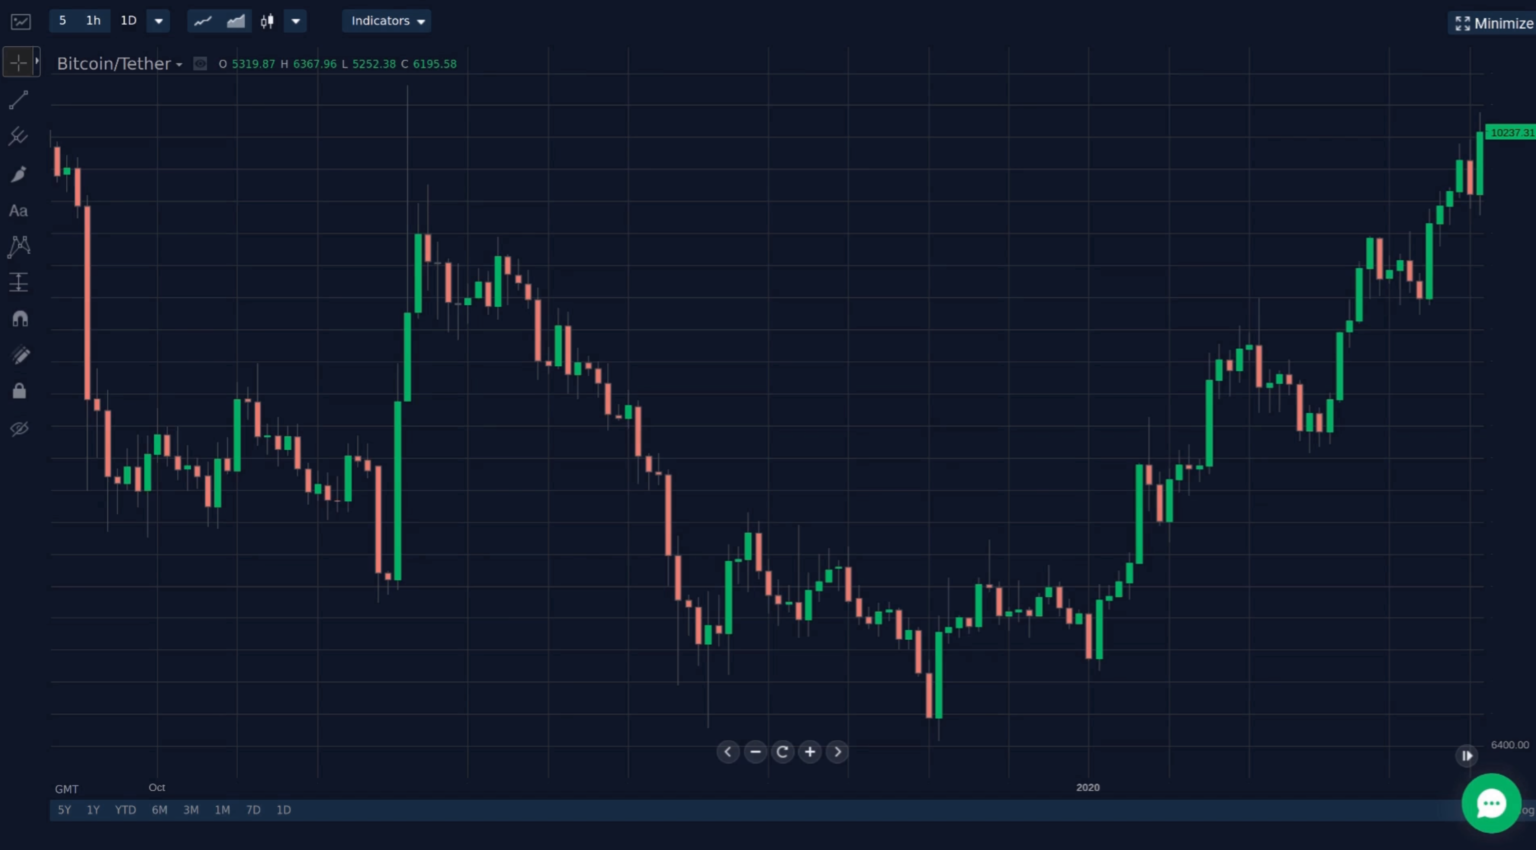This screenshot has width=1536, height=850.
Task: Expand the chart style dropdown arrow
Action: (x=295, y=21)
